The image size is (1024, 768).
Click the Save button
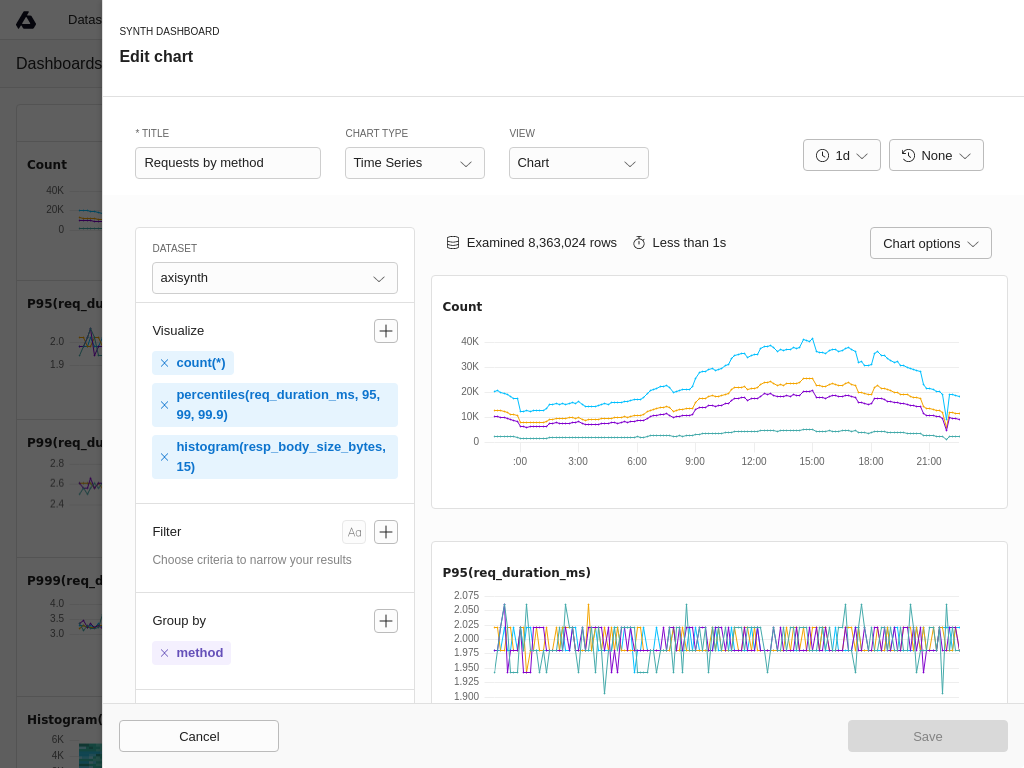click(927, 736)
